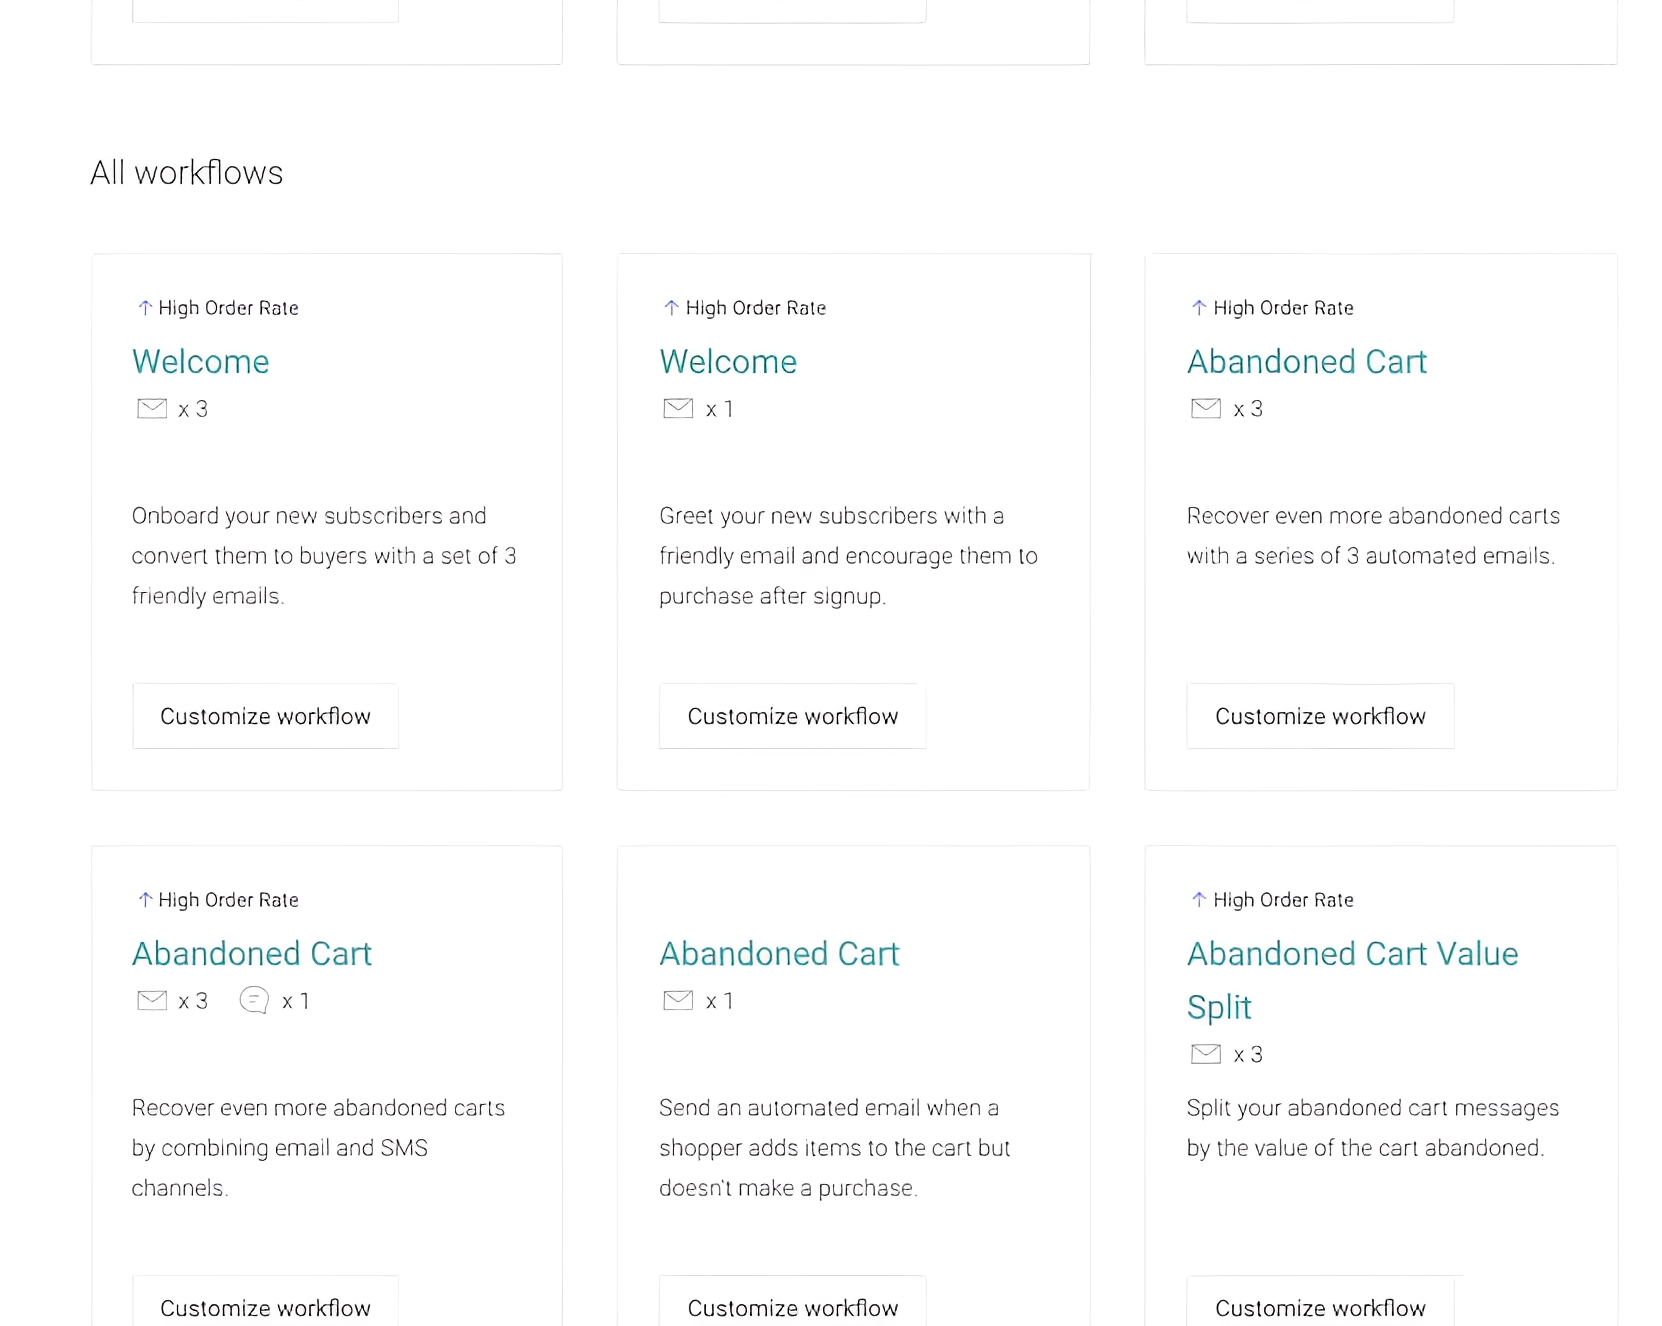Customize the single-email Abandoned Cart workflow
The width and height of the screenshot is (1662, 1326).
point(793,1303)
